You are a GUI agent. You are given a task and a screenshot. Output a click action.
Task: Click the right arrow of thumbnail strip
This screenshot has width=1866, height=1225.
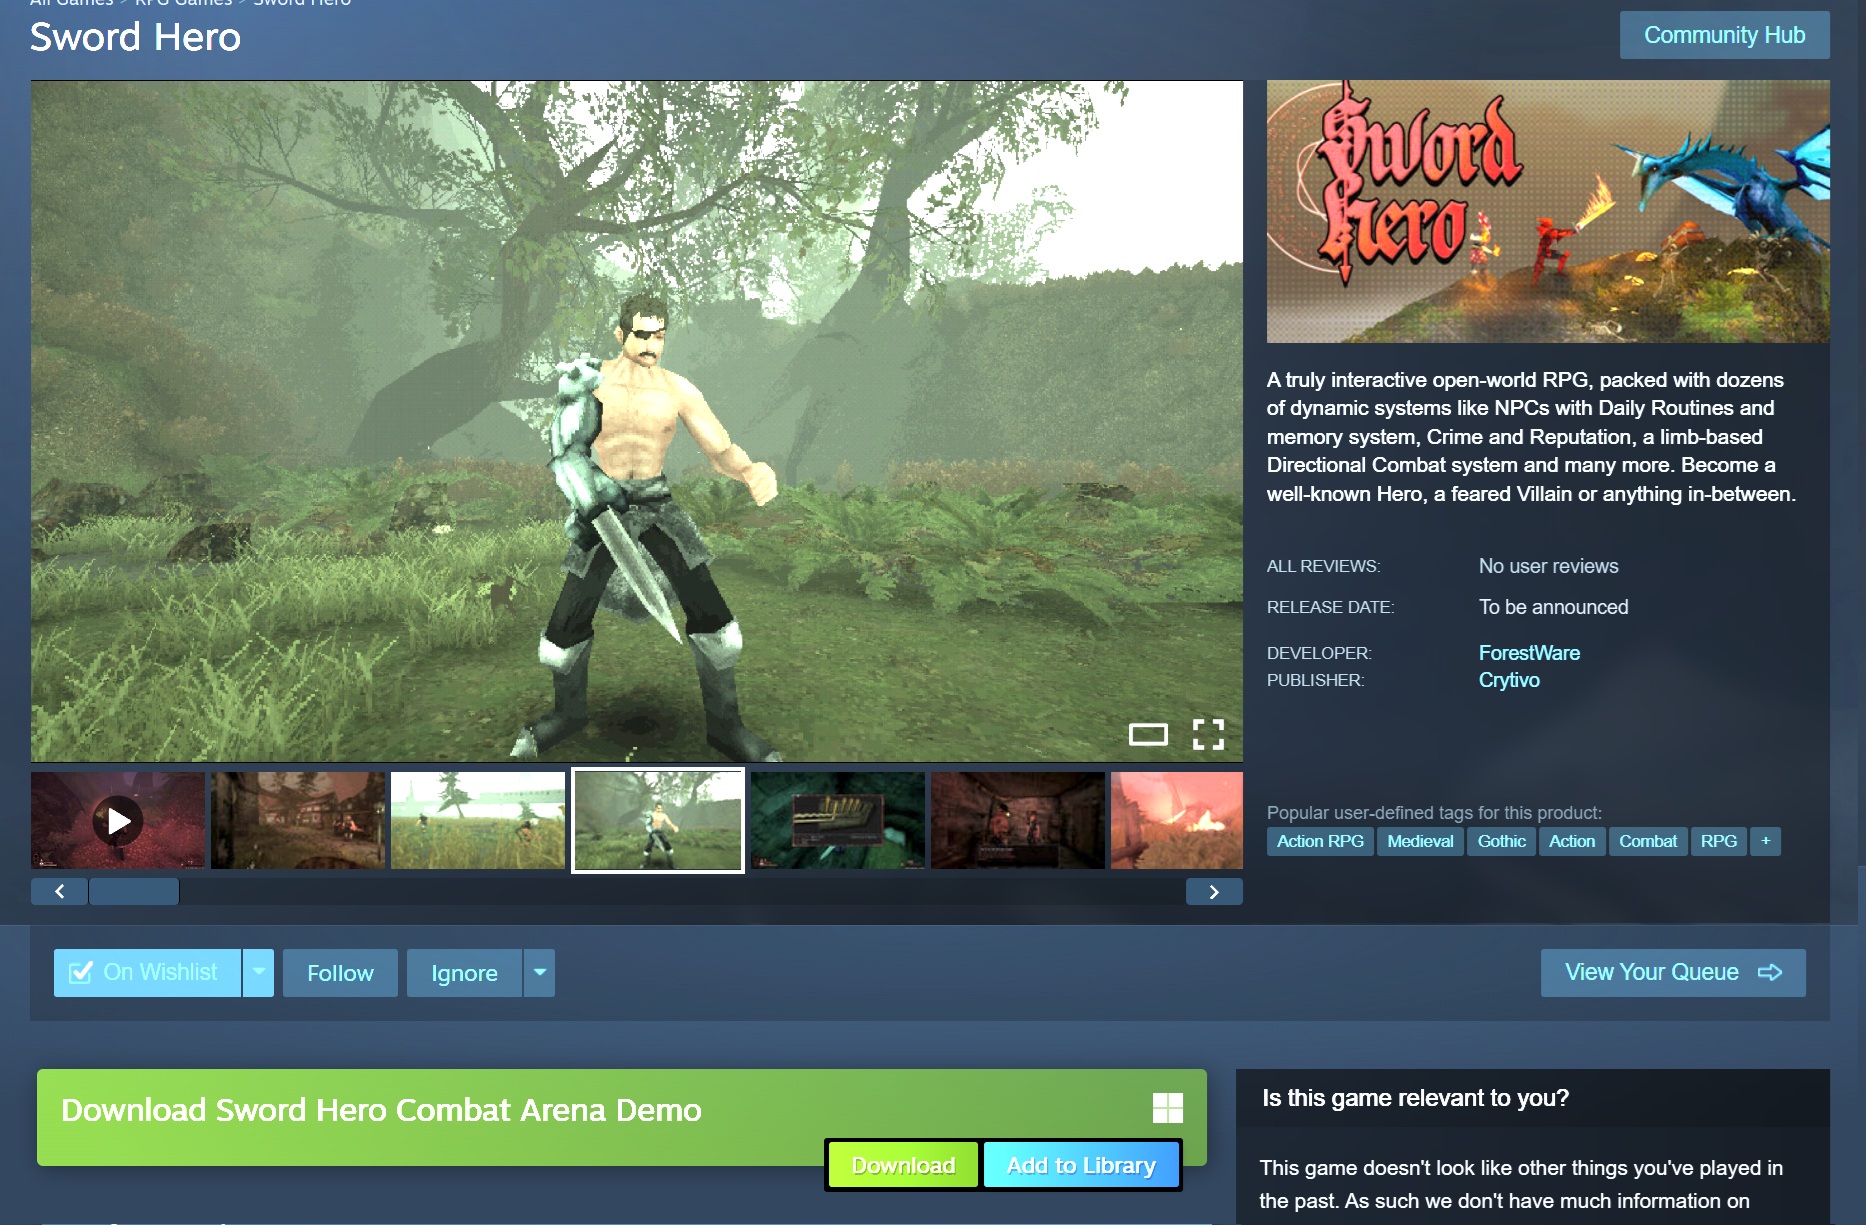pos(1214,891)
